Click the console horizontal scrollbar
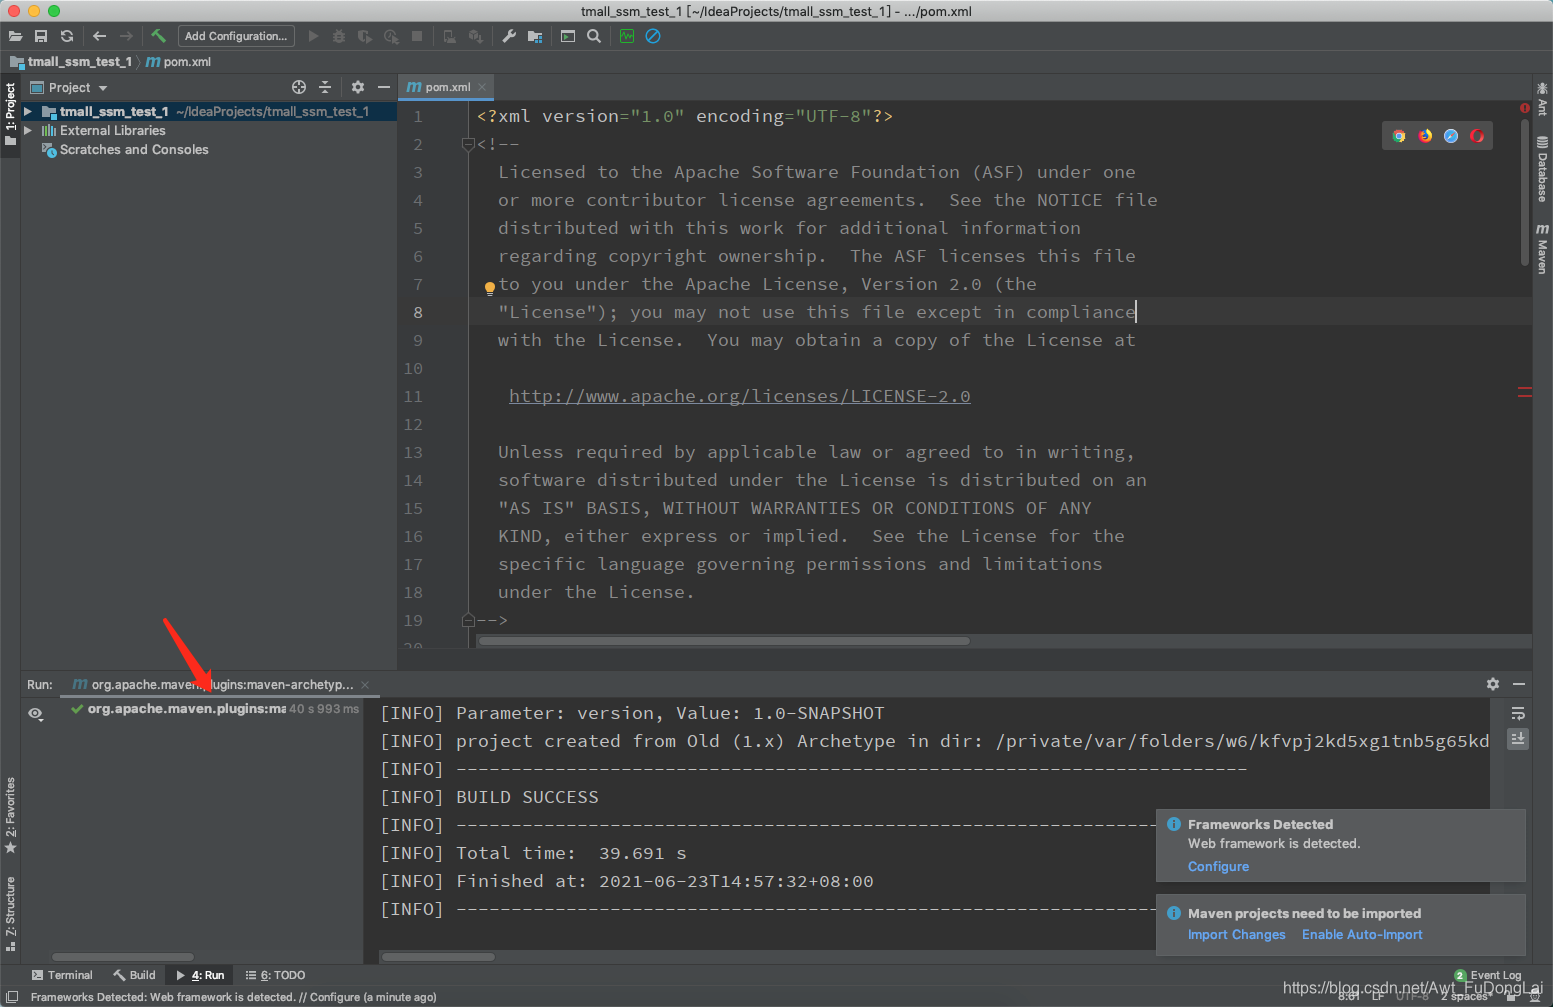 (439, 957)
